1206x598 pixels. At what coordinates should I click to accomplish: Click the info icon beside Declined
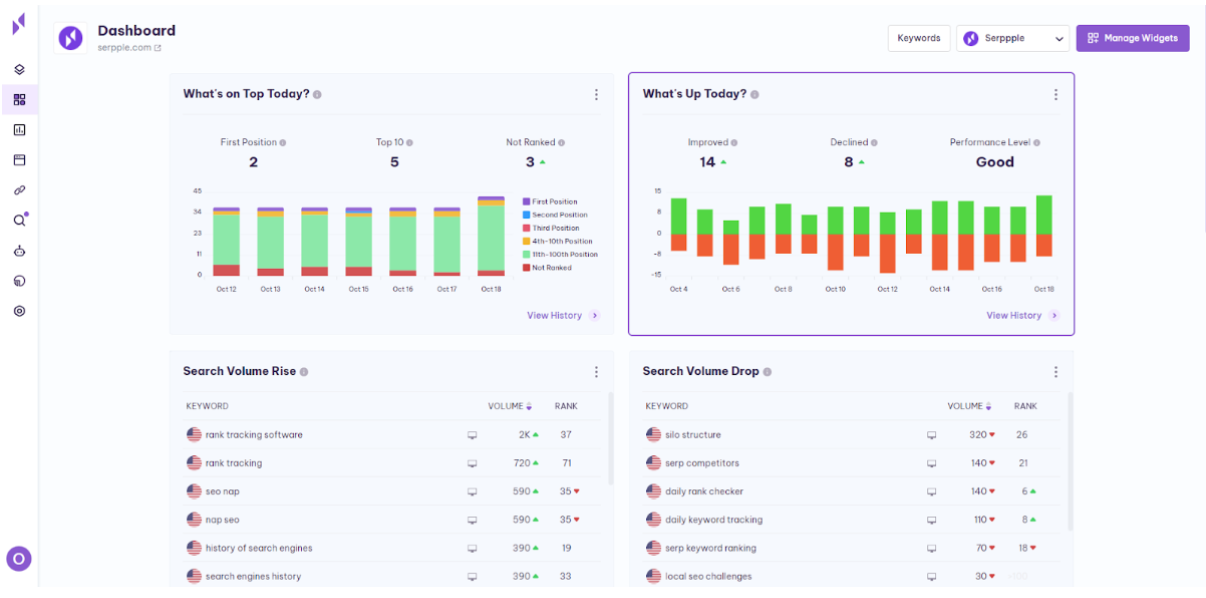[x=874, y=143]
